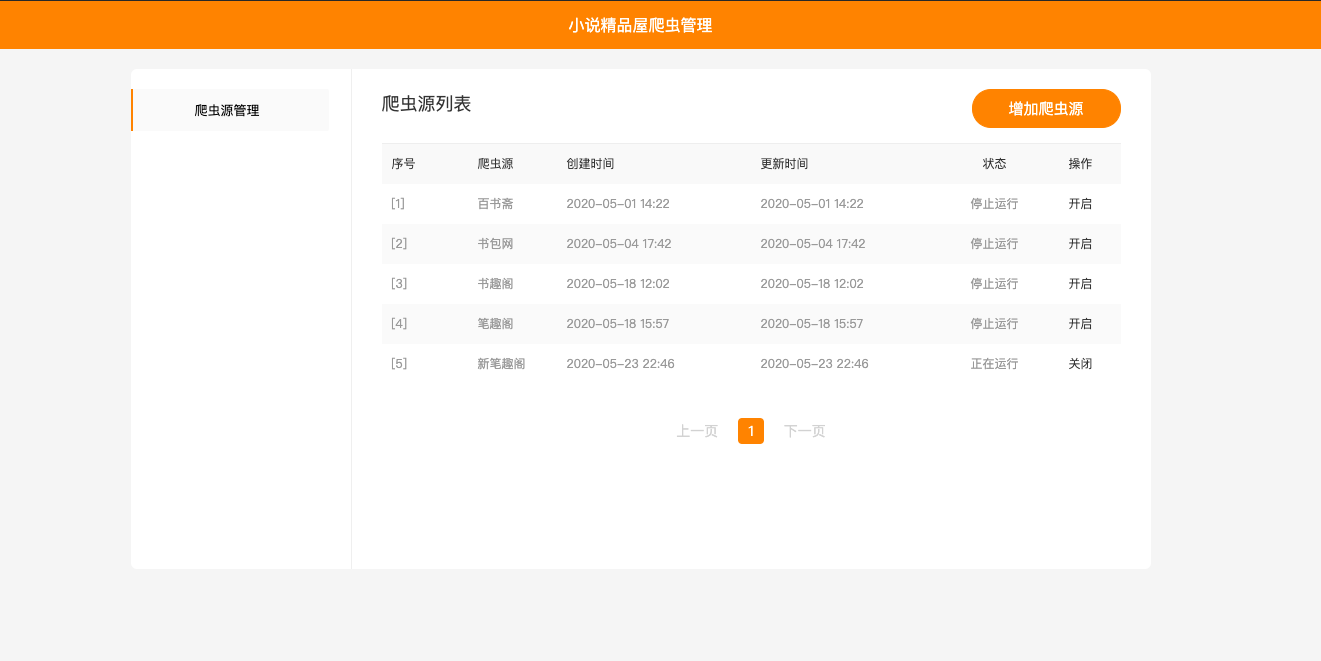Enable the 书包网 crawler with 开启

(x=1080, y=244)
